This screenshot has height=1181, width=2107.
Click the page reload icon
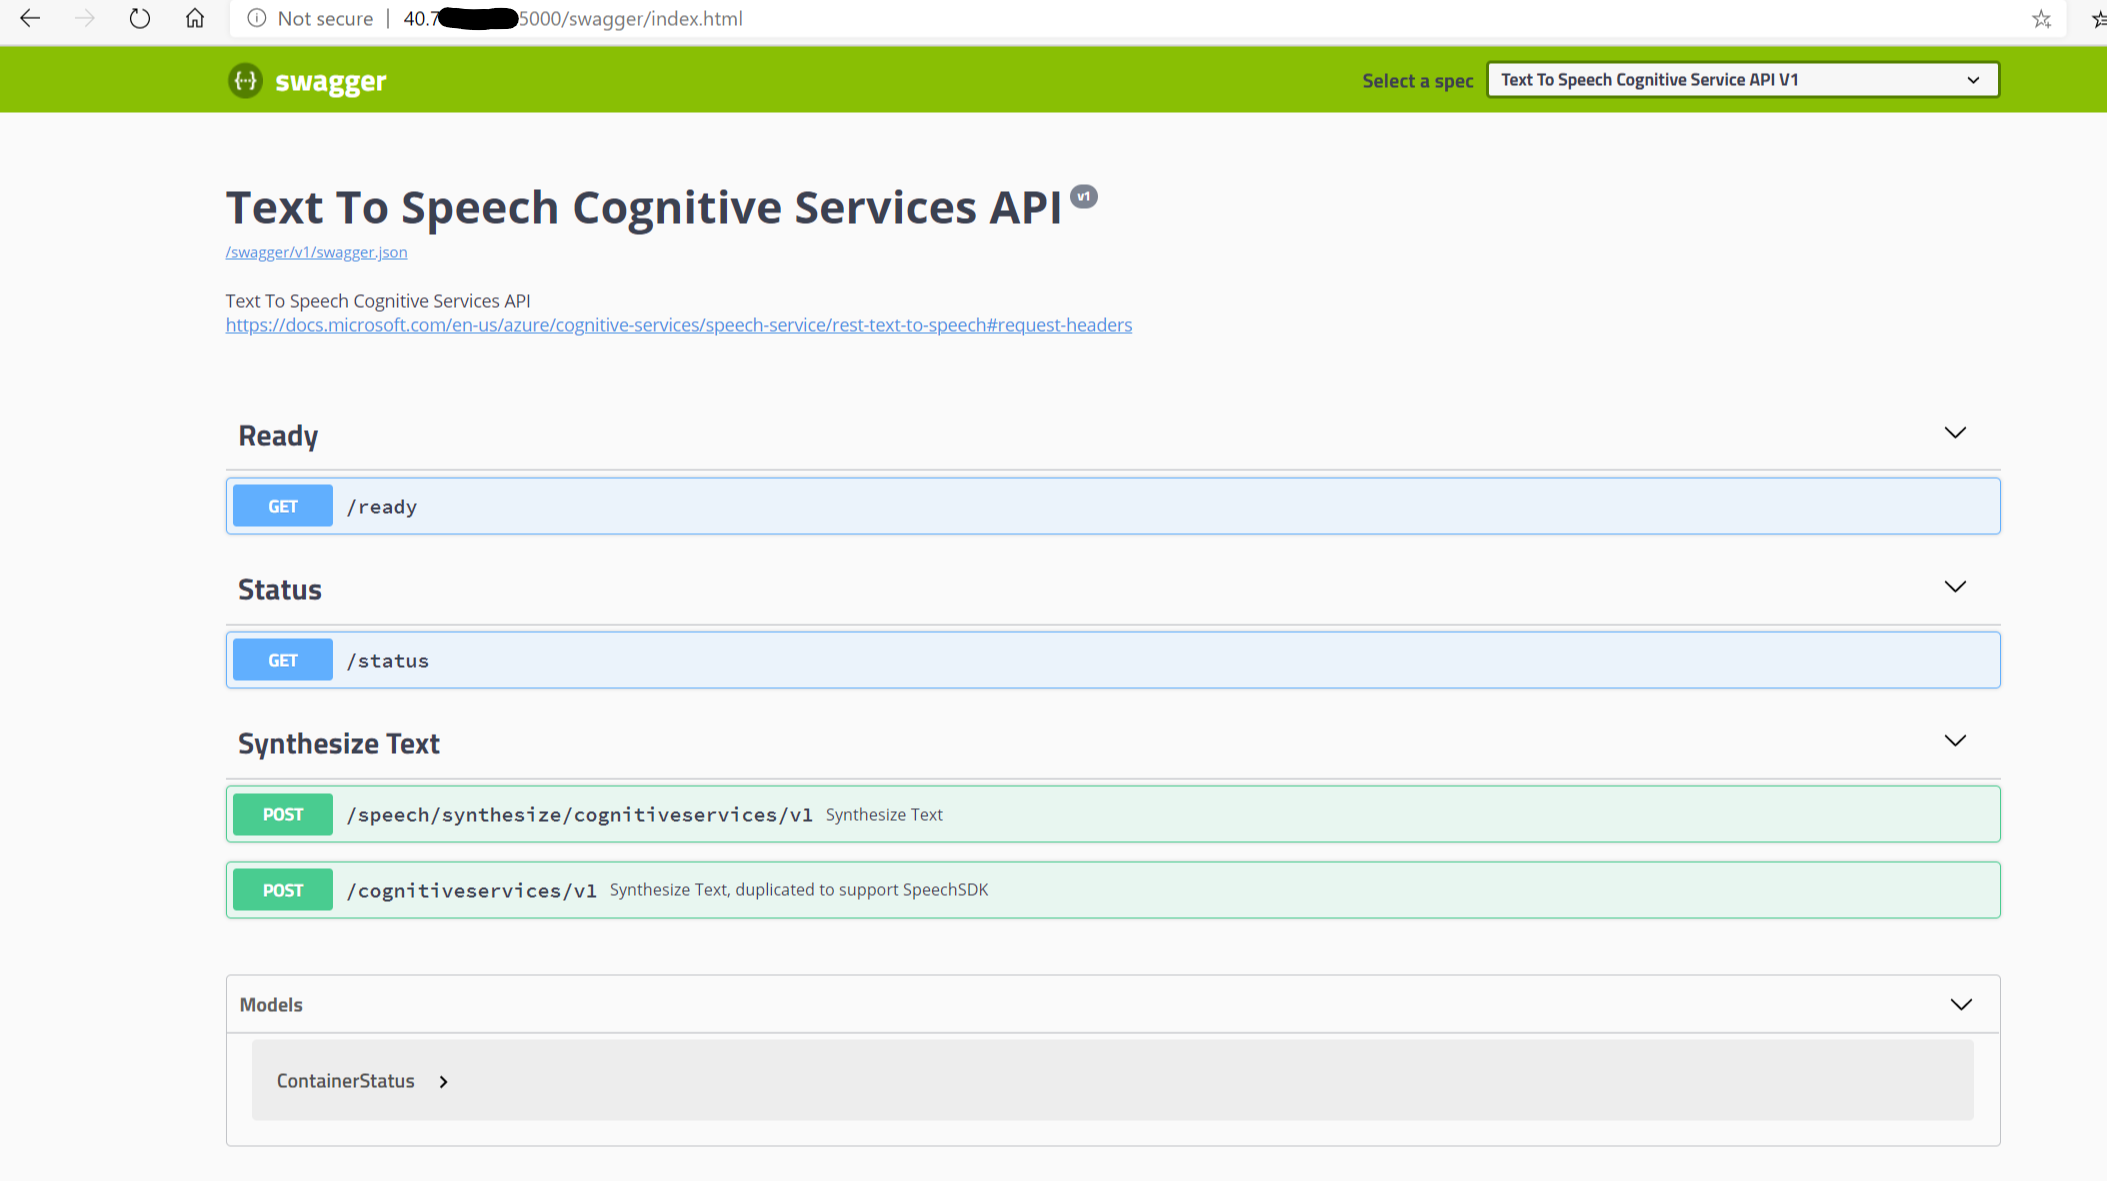[x=140, y=18]
